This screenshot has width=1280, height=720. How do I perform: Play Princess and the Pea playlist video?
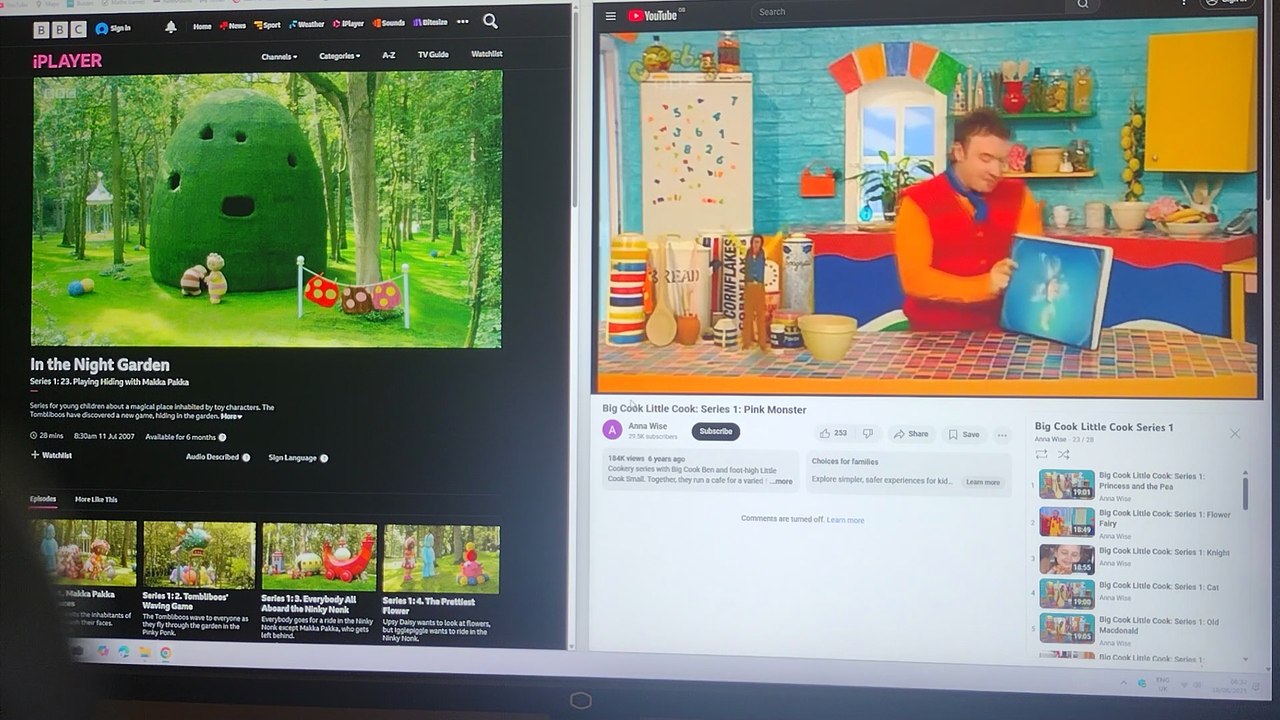[1067, 484]
